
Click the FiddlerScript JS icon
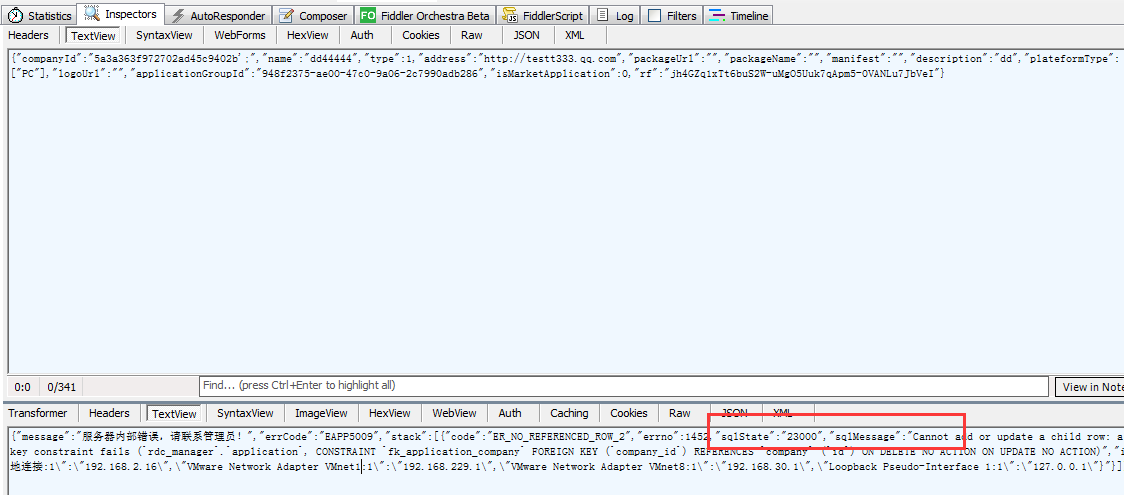(510, 15)
